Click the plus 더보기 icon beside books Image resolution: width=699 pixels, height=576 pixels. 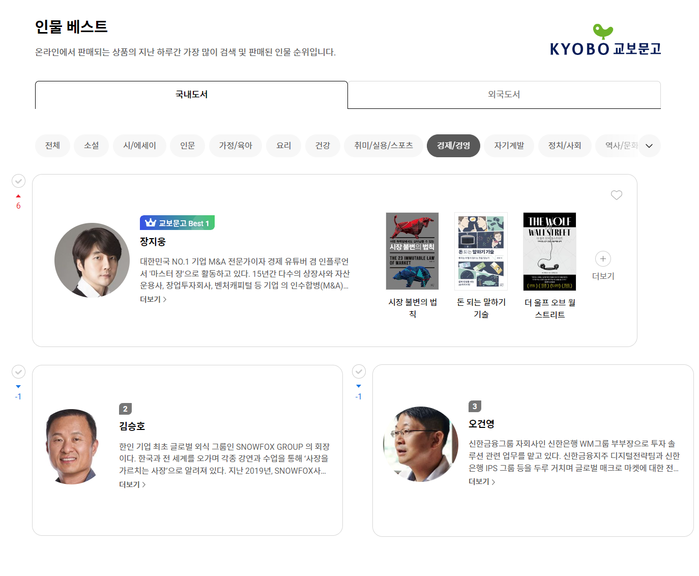[x=603, y=259]
